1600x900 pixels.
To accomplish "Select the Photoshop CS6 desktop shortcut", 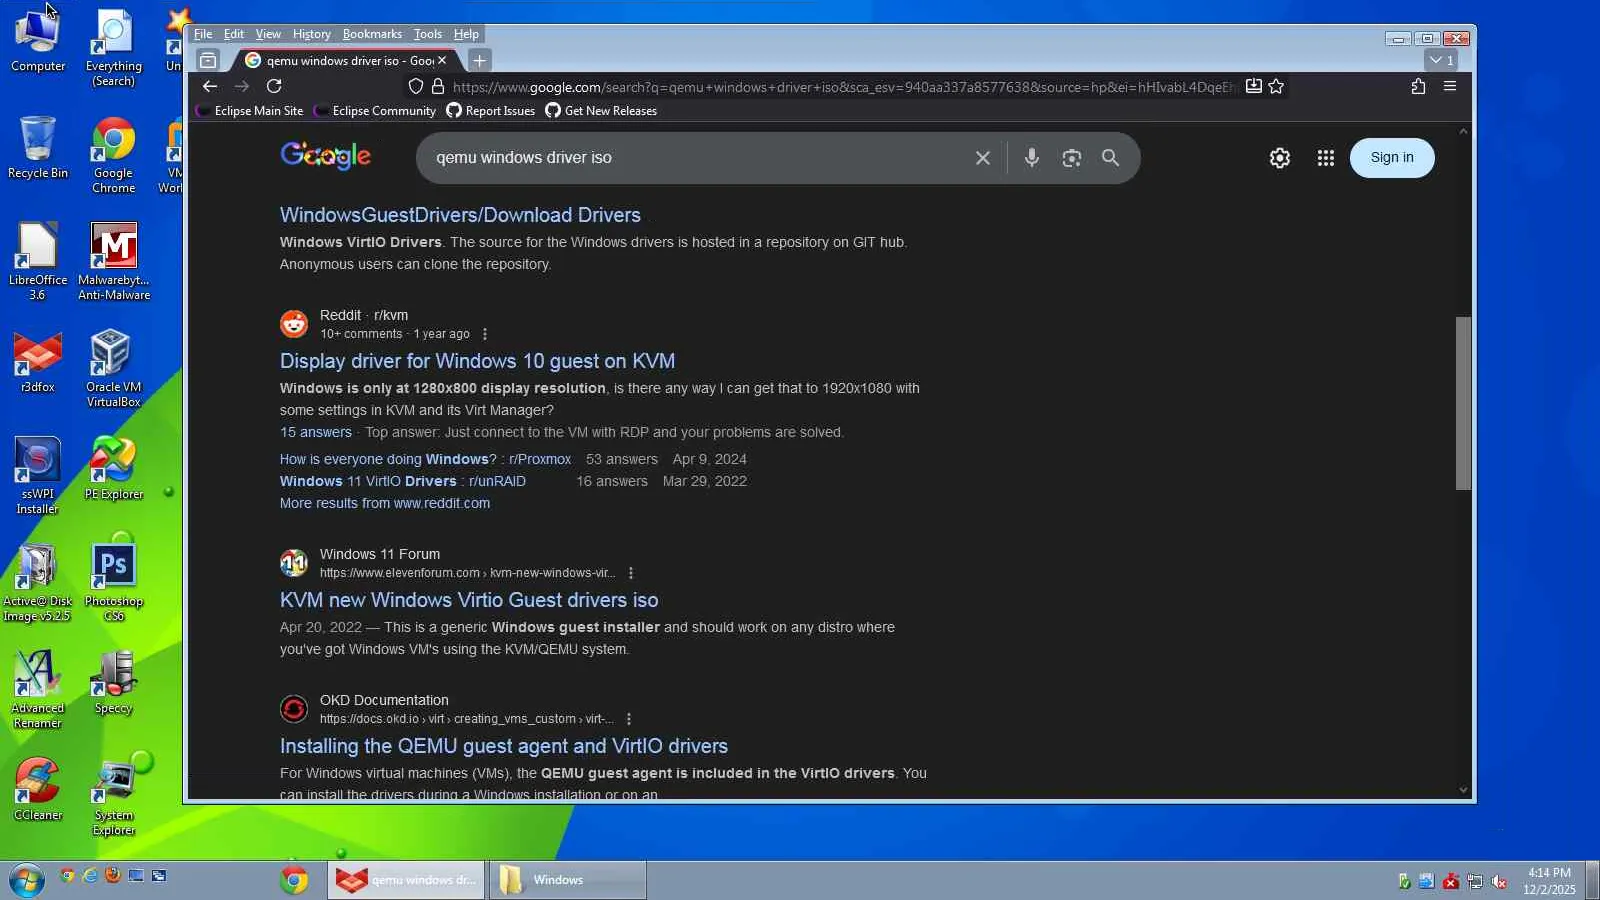I will [x=114, y=582].
